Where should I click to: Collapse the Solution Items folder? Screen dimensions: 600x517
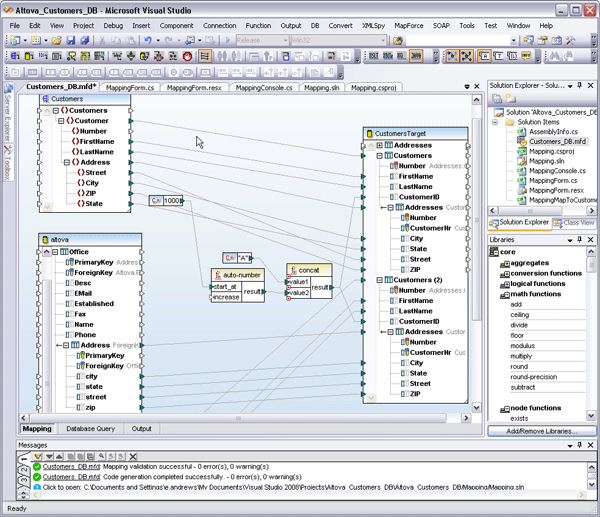(x=495, y=122)
